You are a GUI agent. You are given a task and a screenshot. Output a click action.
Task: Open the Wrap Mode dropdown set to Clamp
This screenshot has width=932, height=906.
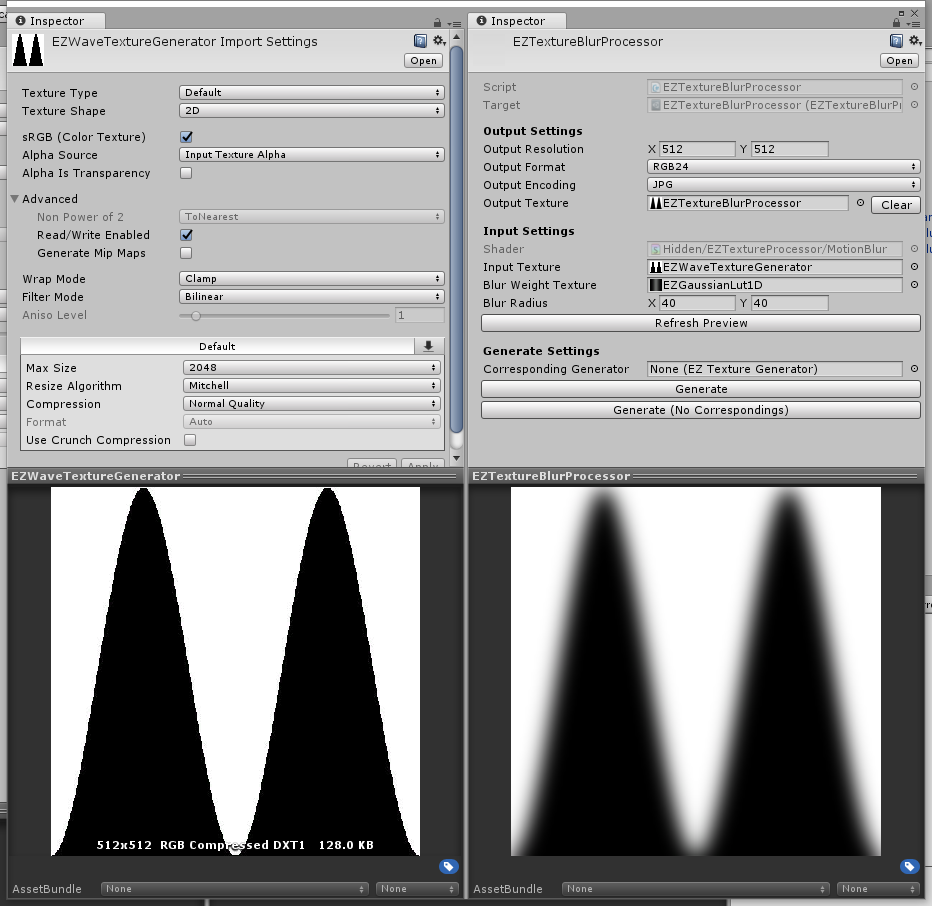coord(311,278)
